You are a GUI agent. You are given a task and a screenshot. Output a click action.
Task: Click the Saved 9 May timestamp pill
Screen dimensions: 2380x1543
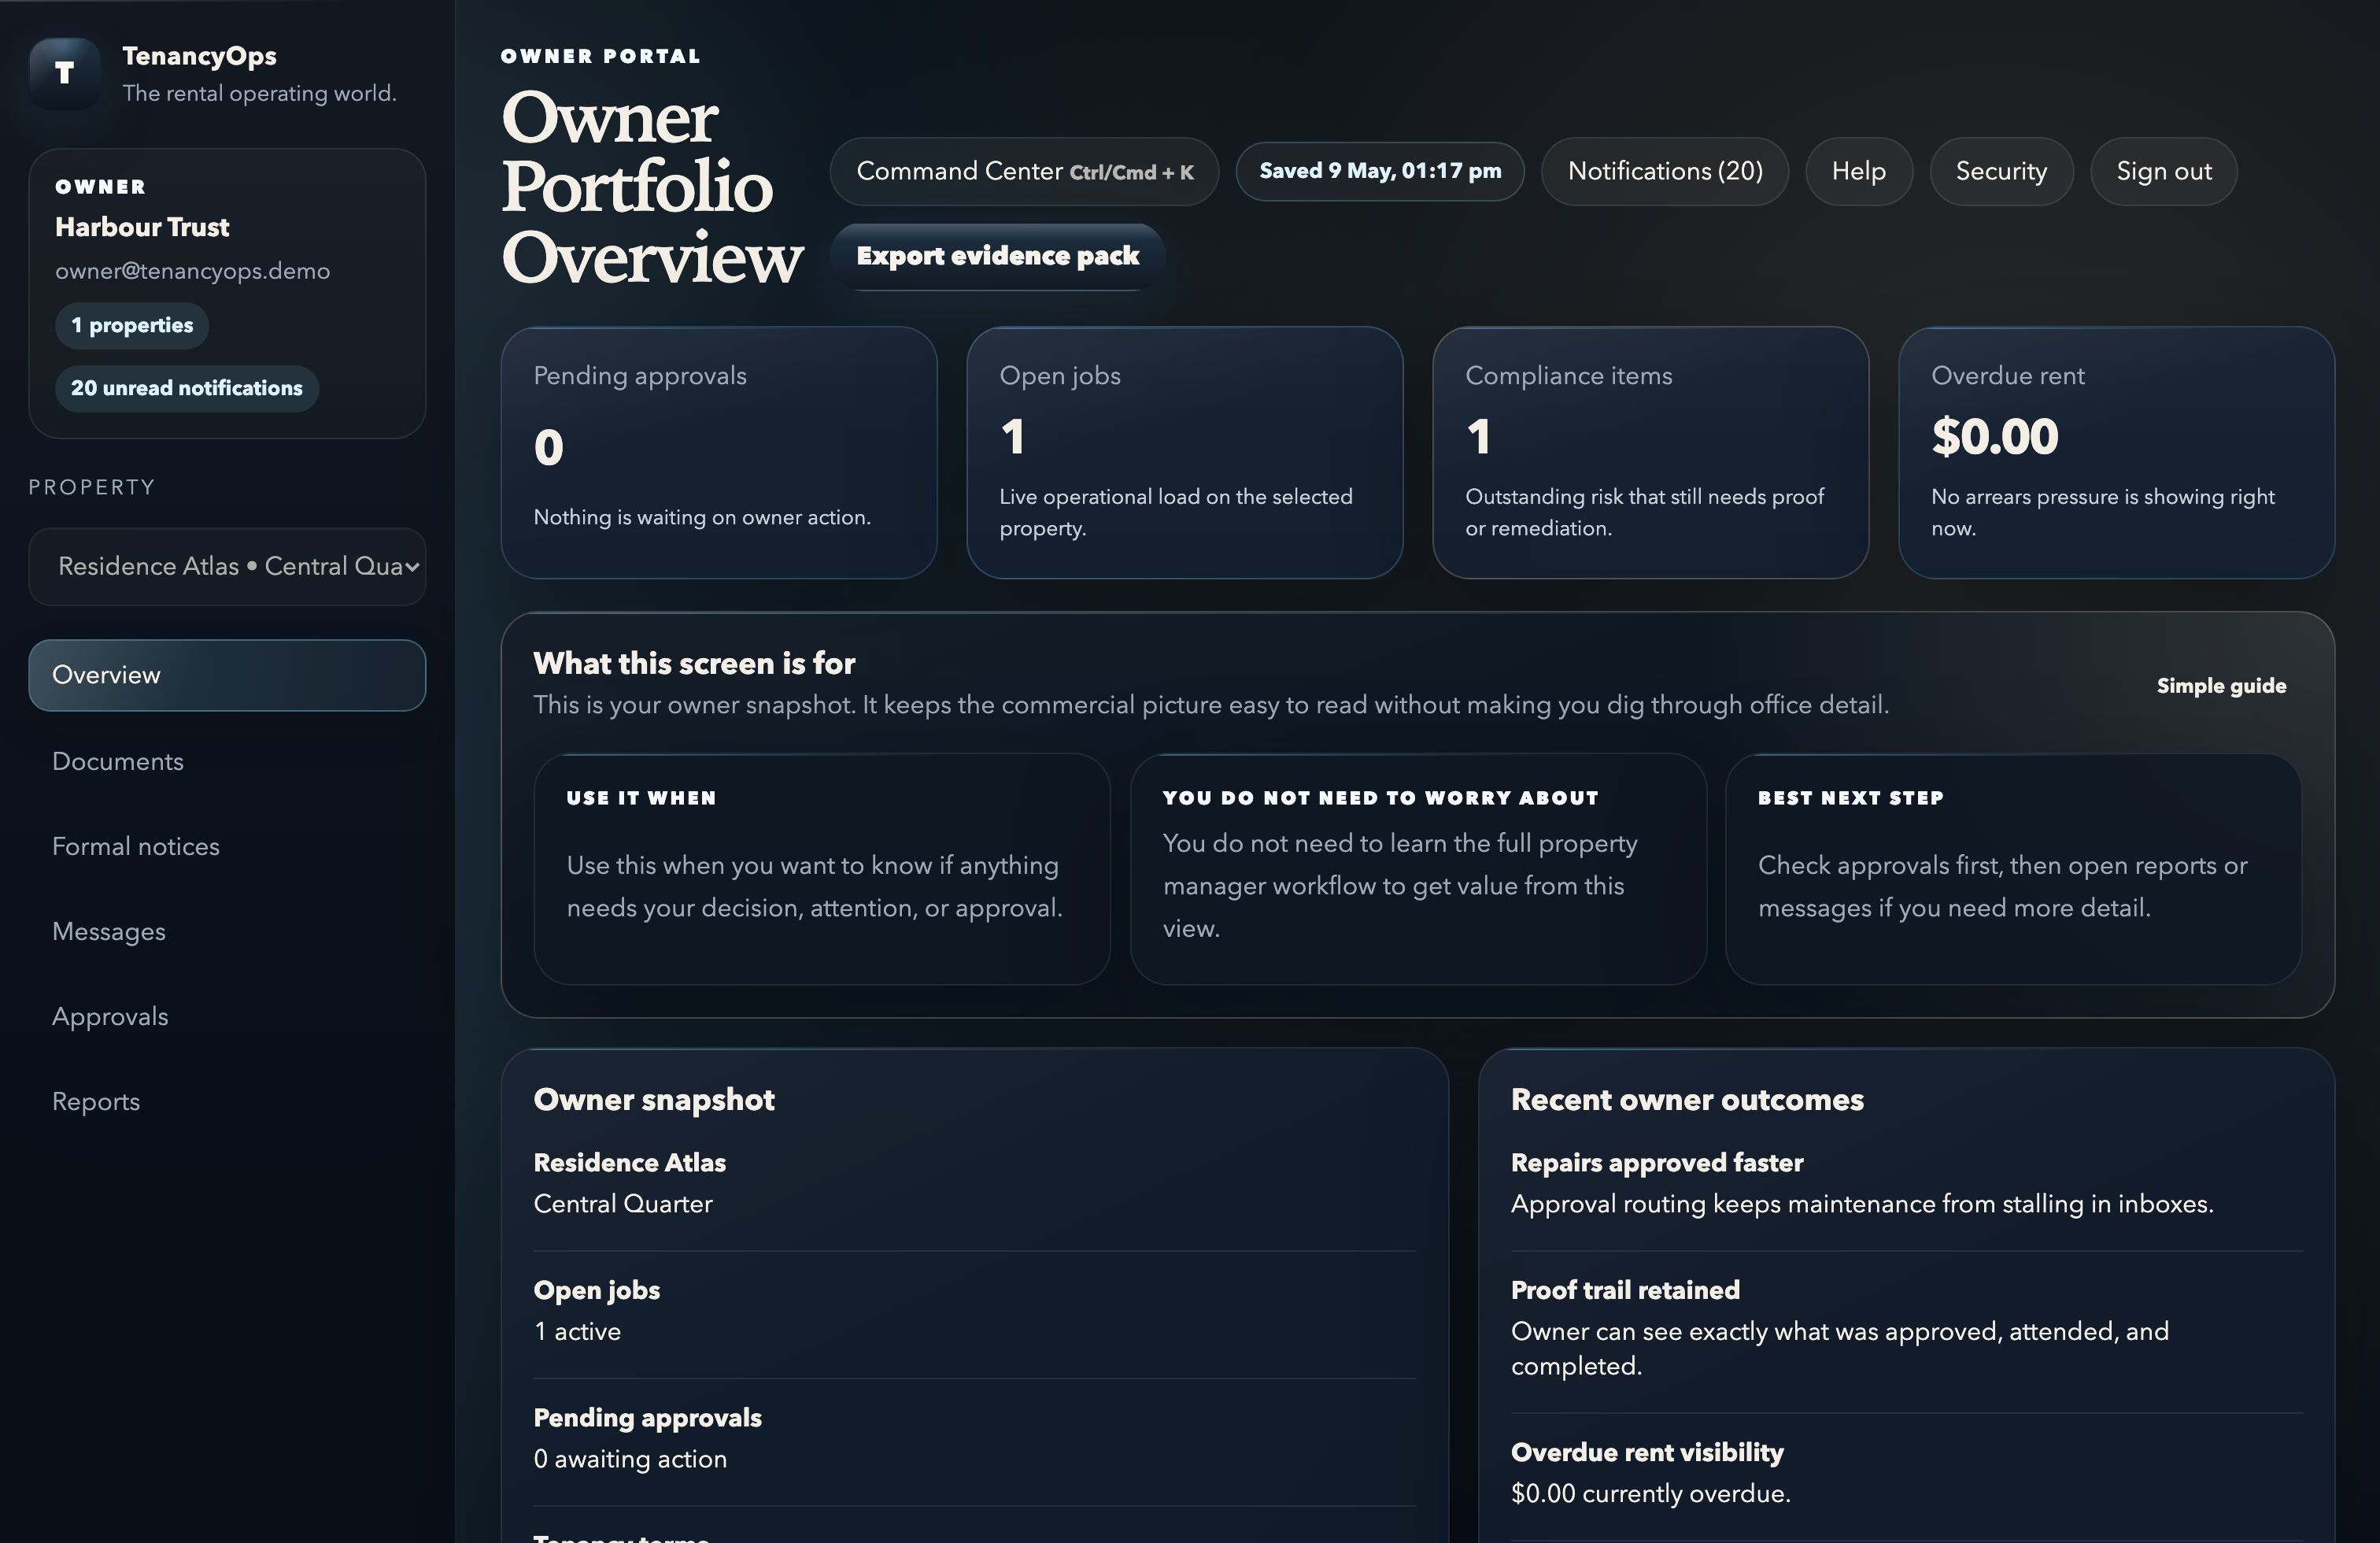[1380, 171]
